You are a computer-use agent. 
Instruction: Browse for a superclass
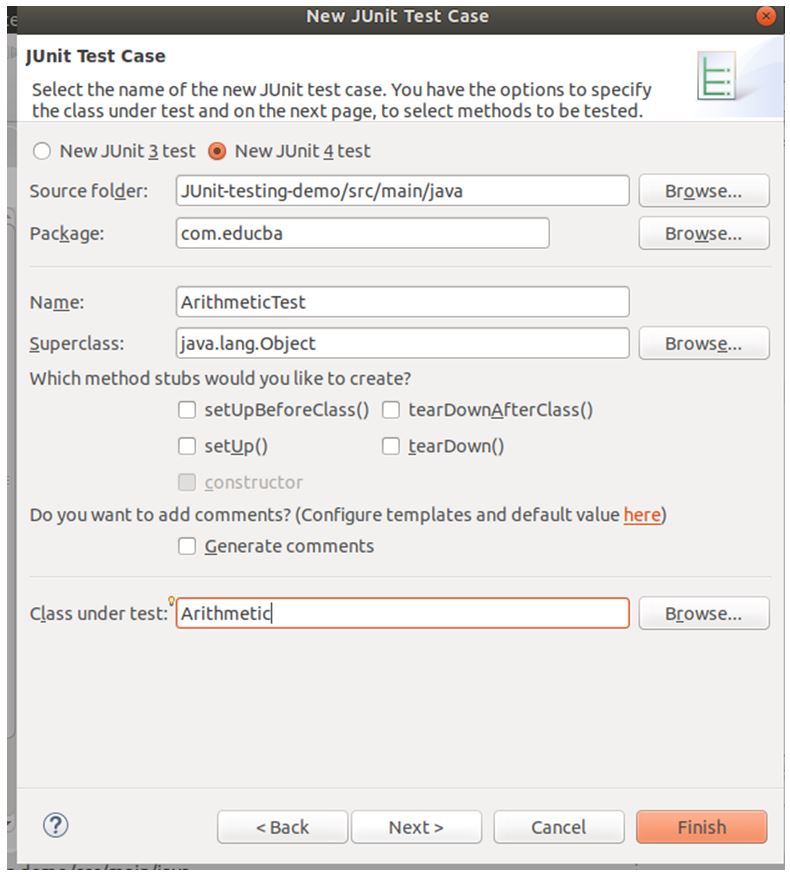[x=703, y=343]
